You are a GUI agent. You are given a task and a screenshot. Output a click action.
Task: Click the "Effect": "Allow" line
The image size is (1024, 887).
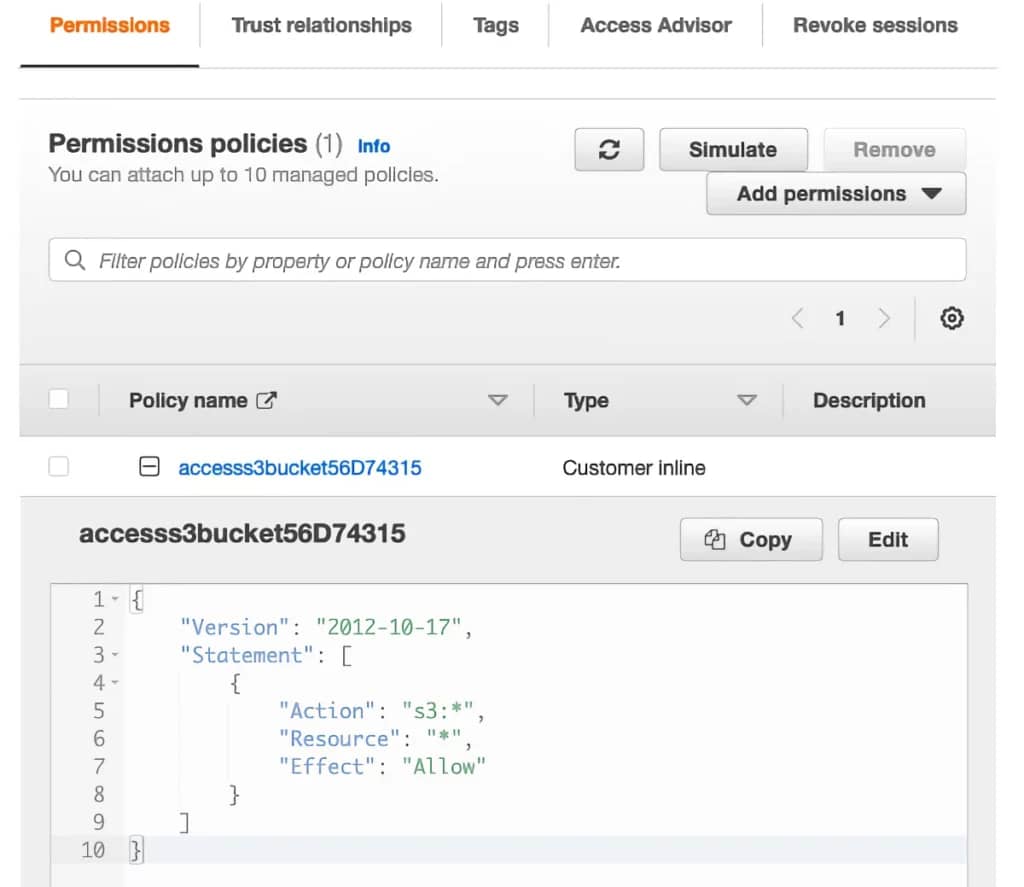tap(382, 766)
